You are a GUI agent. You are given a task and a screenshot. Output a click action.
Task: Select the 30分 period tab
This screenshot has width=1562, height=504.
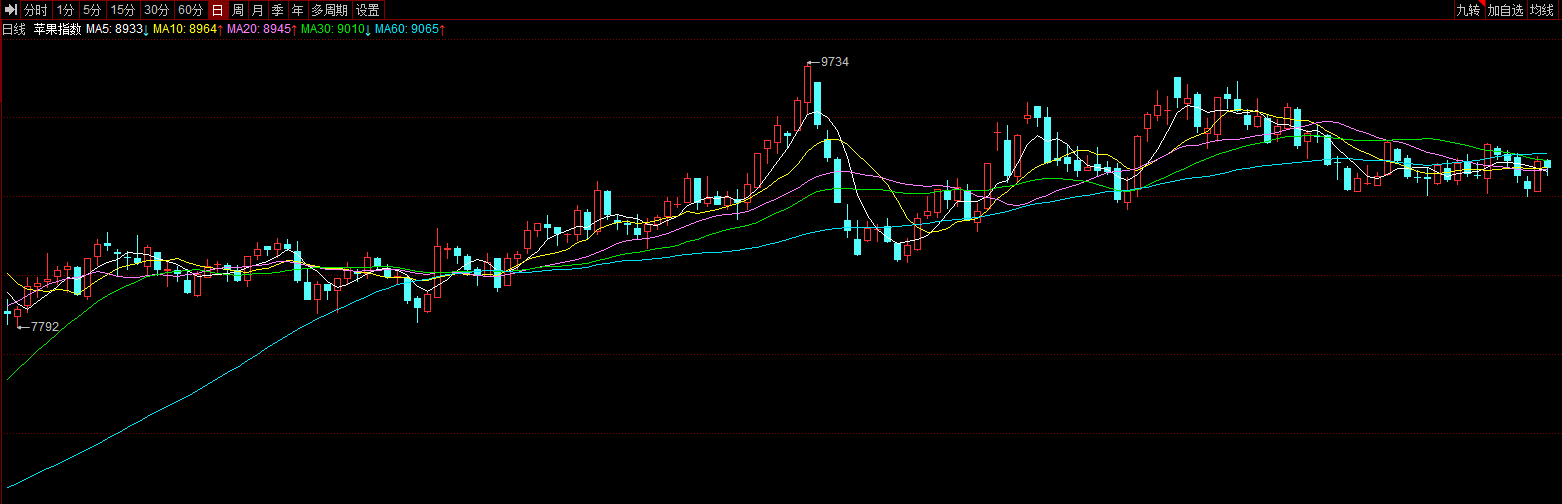[157, 10]
